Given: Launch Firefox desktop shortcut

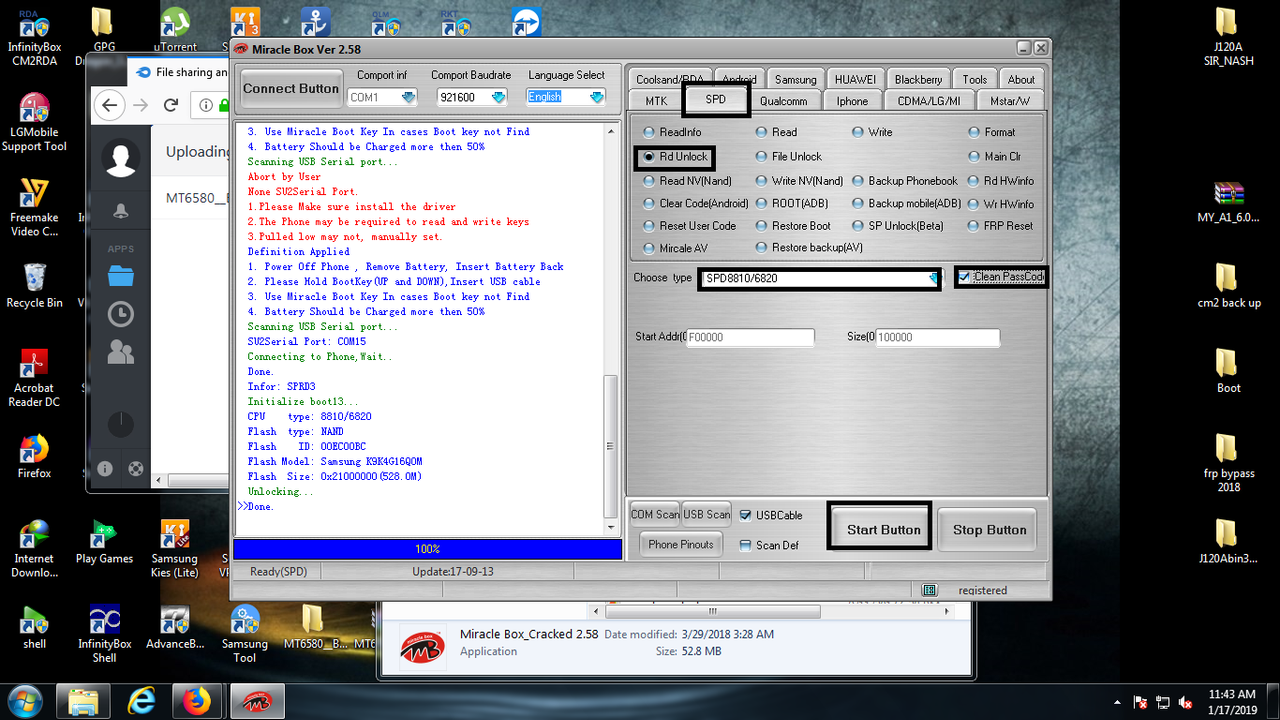Looking at the screenshot, I should coord(34,457).
